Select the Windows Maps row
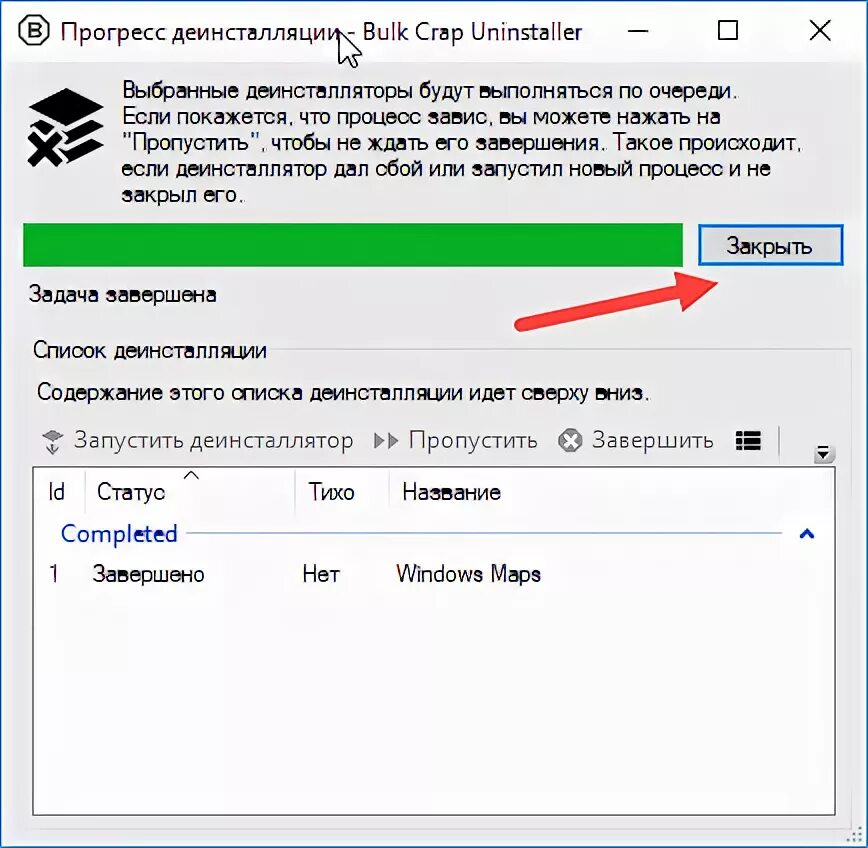Image resolution: width=868 pixels, height=848 pixels. point(433,574)
